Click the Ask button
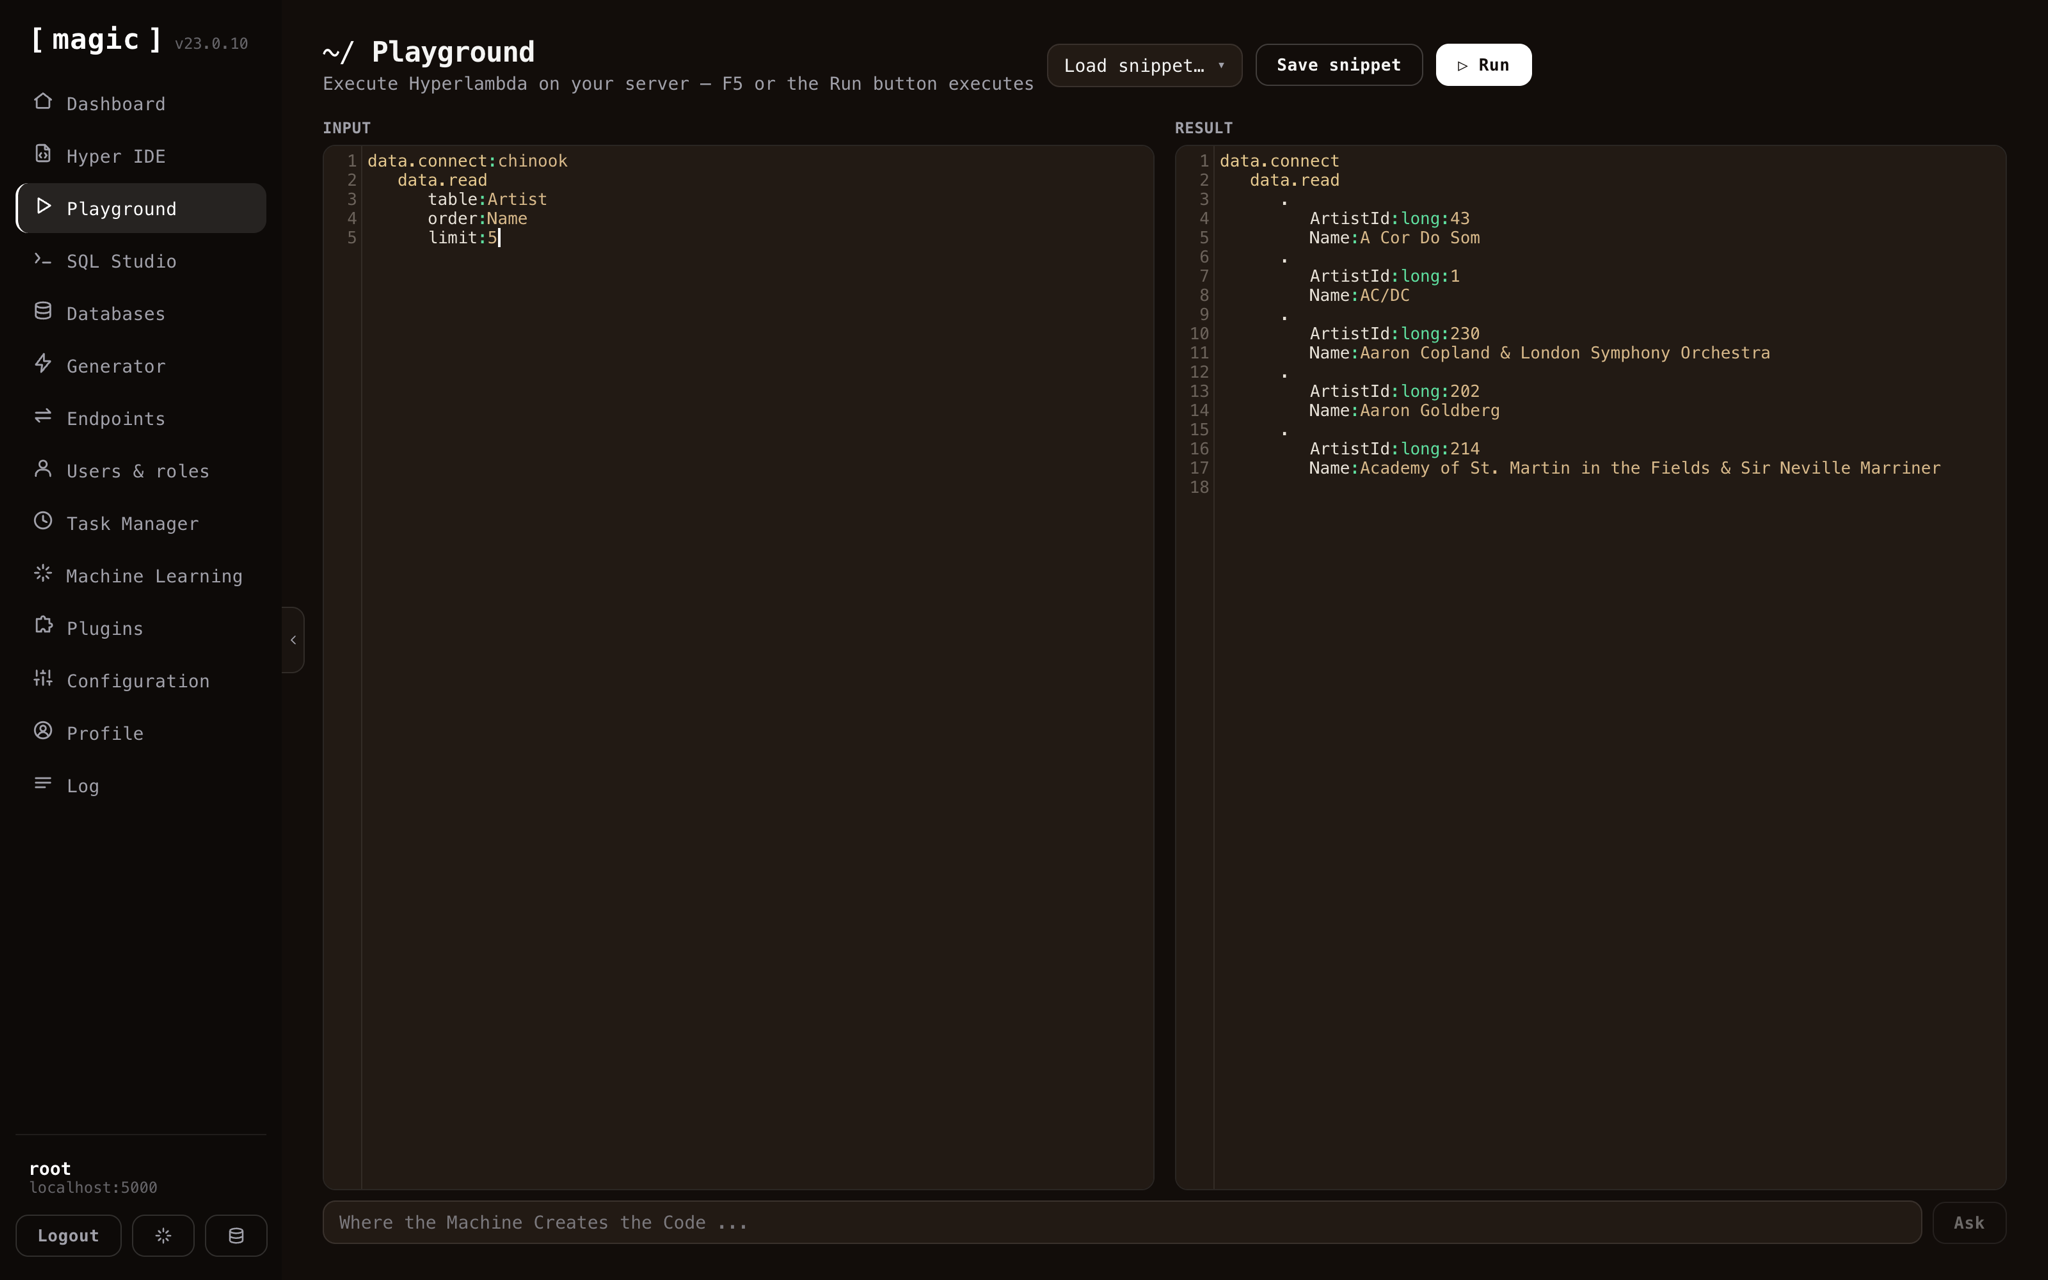Image resolution: width=2048 pixels, height=1280 pixels. (x=1969, y=1223)
